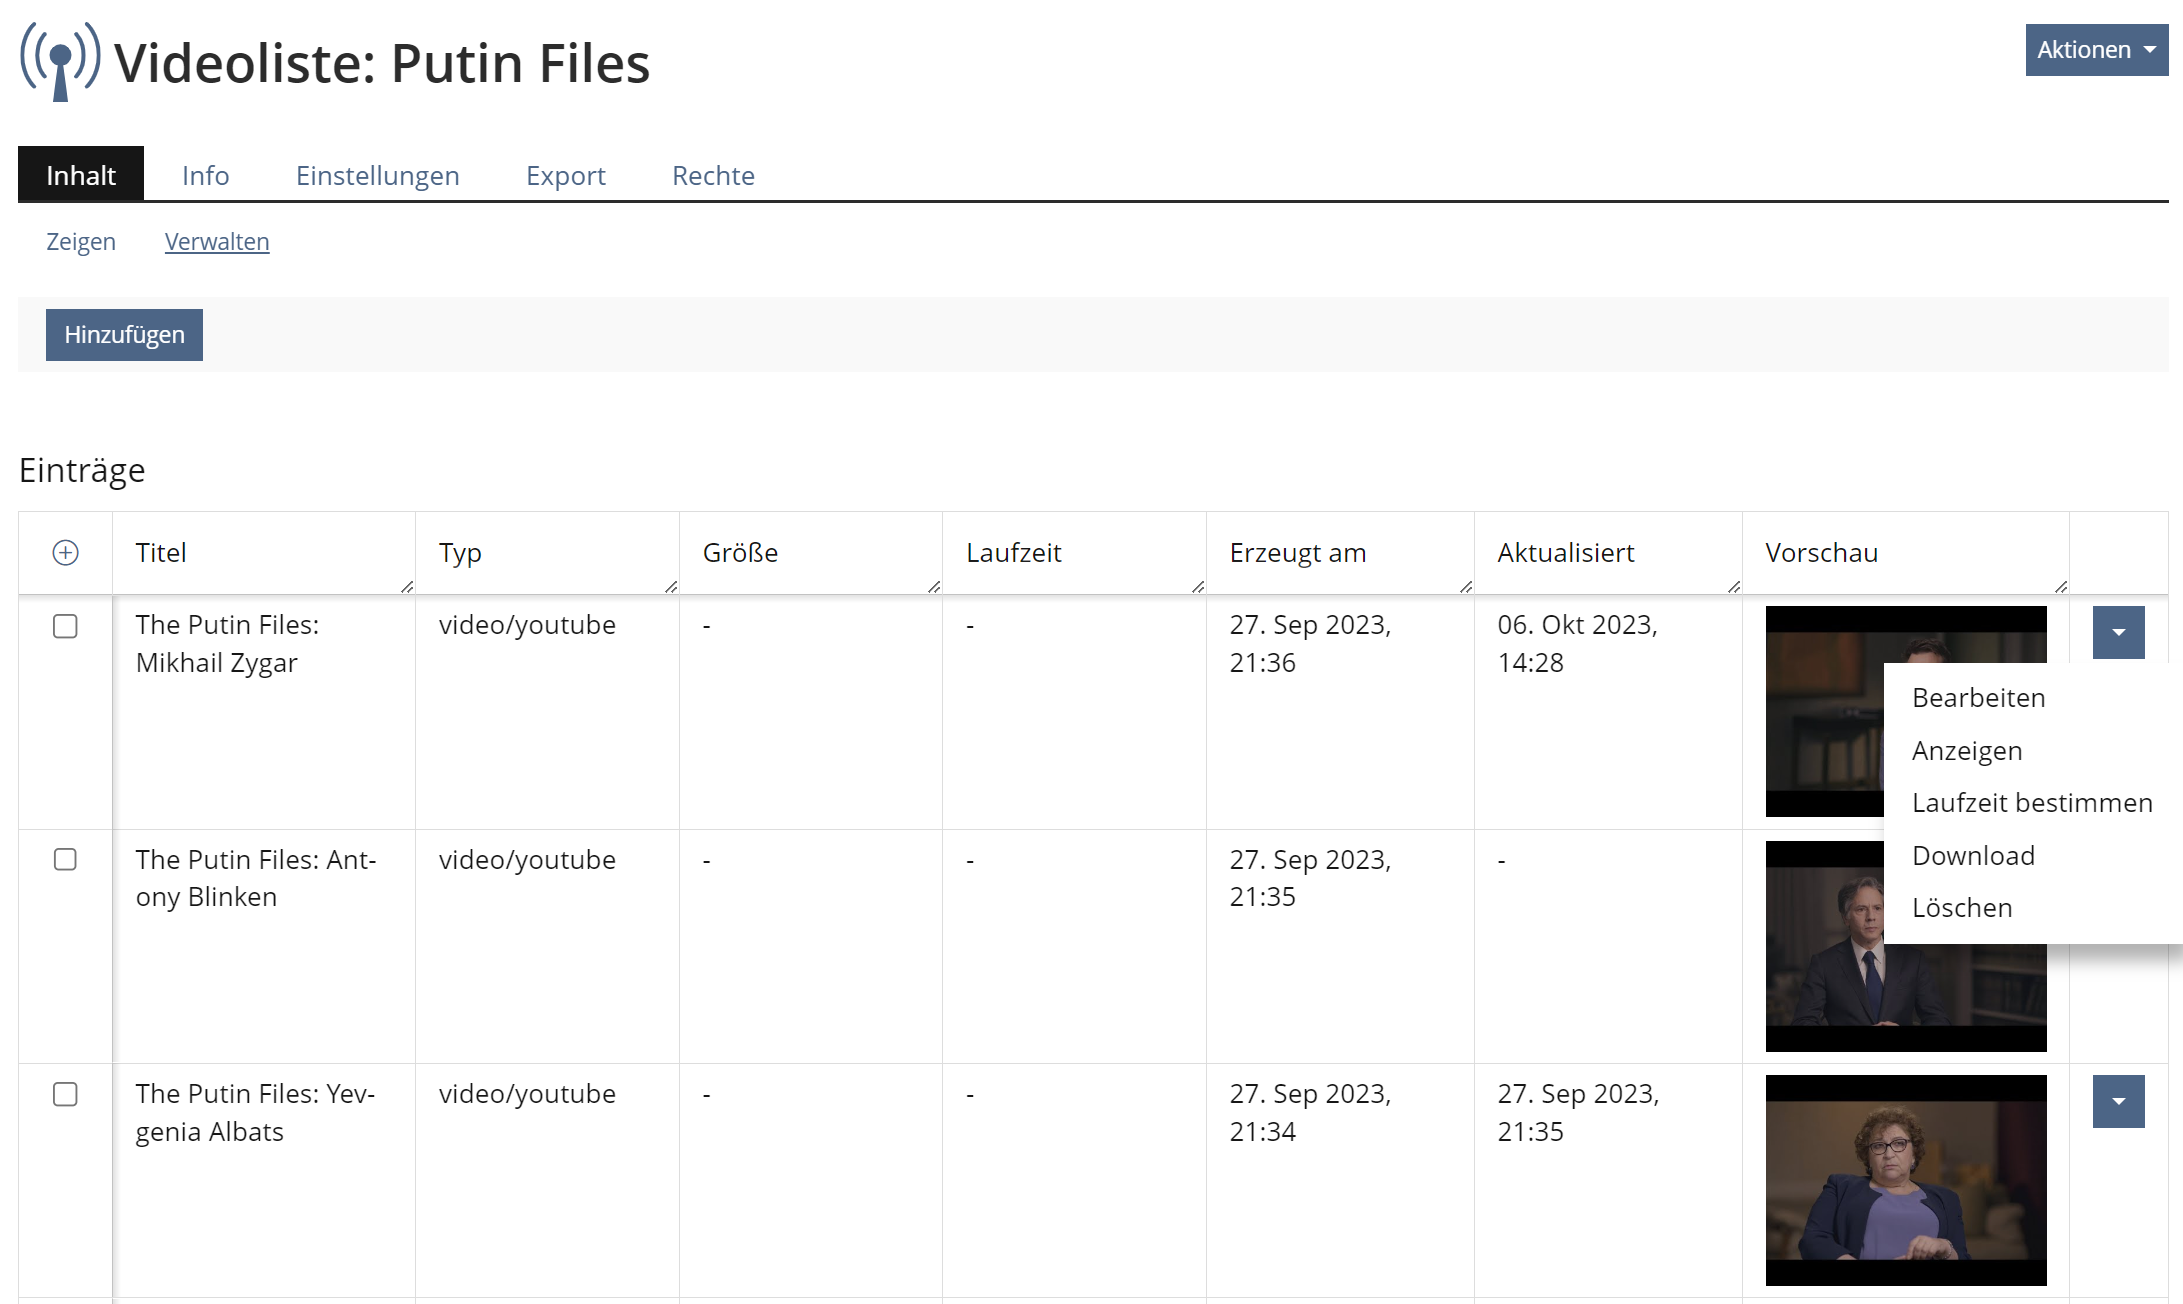Expand the Yevgenia Albats row action dropdown
Screen dimensions: 2183x1304
[2118, 1101]
